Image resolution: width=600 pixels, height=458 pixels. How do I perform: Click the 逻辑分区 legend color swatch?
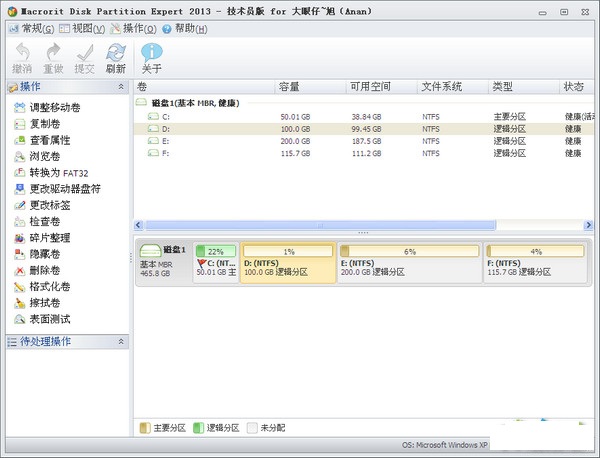(198, 428)
